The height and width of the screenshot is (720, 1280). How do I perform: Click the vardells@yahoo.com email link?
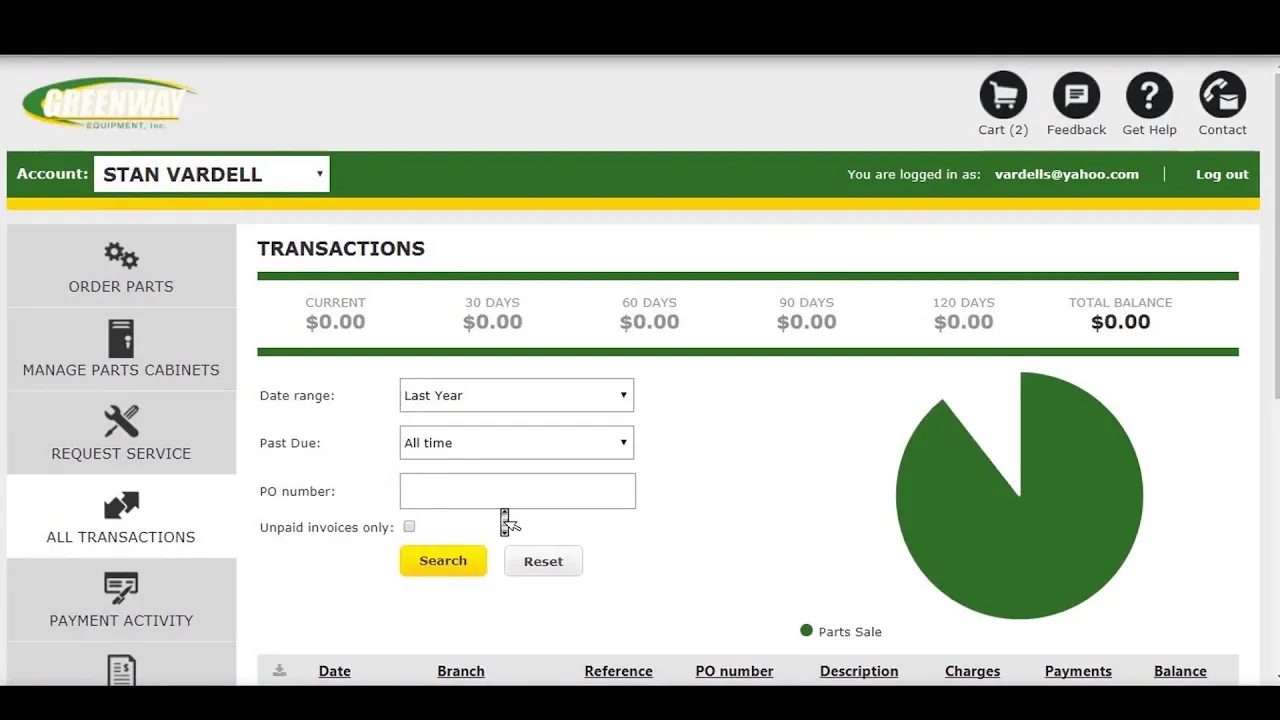pos(1066,174)
